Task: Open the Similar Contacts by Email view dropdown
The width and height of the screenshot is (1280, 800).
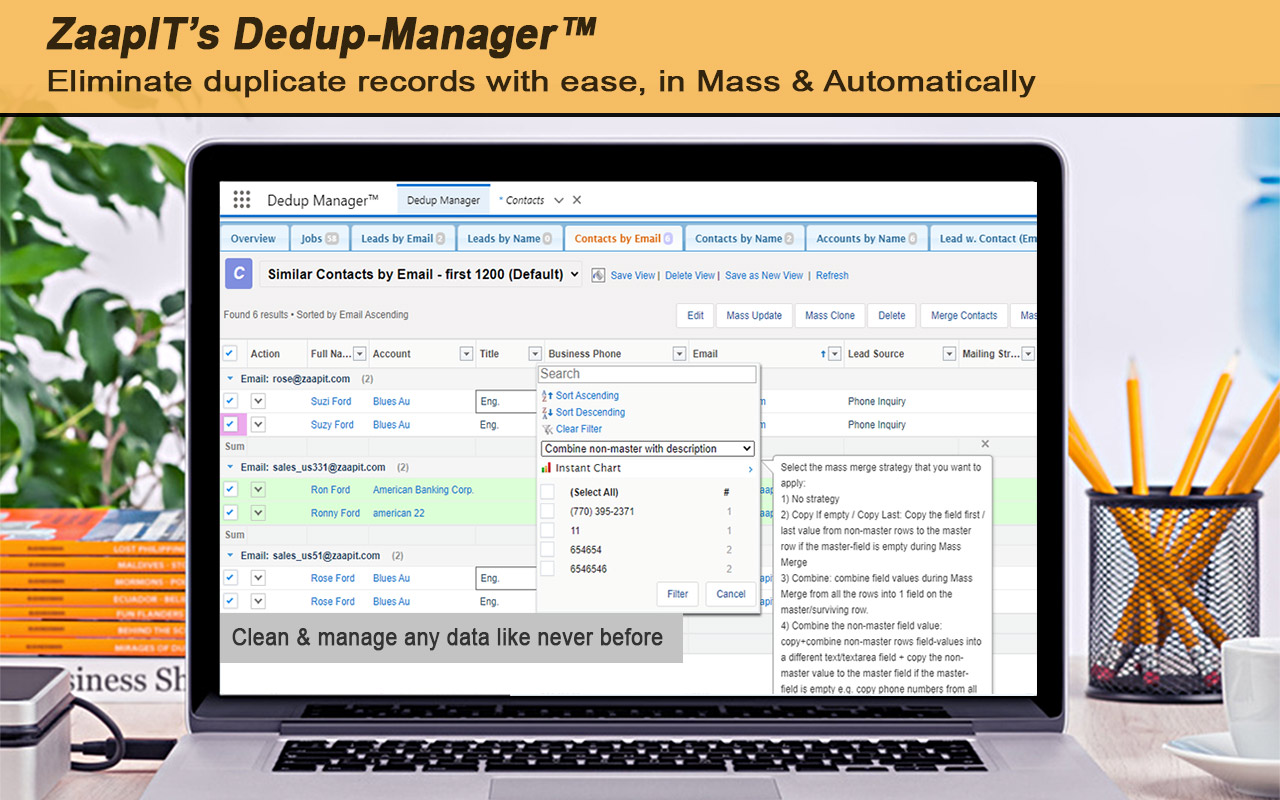Action: [421, 274]
